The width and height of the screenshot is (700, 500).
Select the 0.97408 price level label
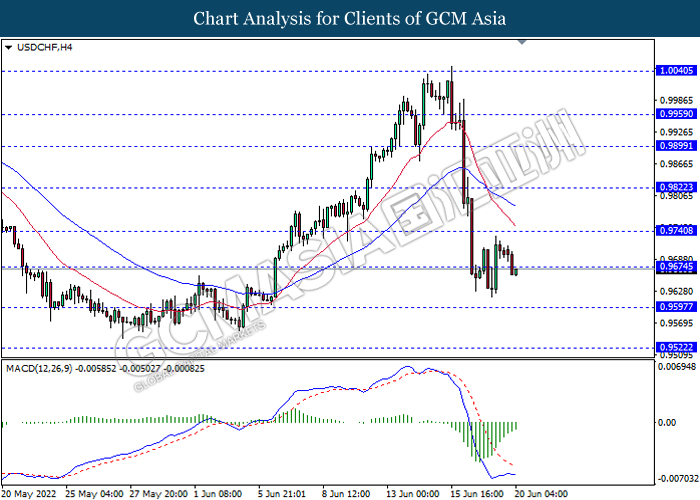pyautogui.click(x=676, y=230)
